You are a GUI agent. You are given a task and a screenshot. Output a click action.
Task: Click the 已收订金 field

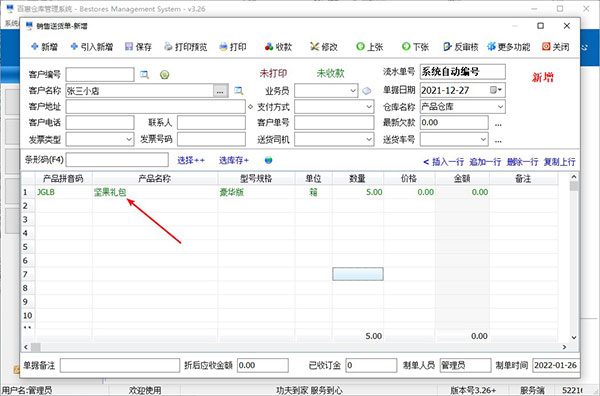click(x=371, y=365)
